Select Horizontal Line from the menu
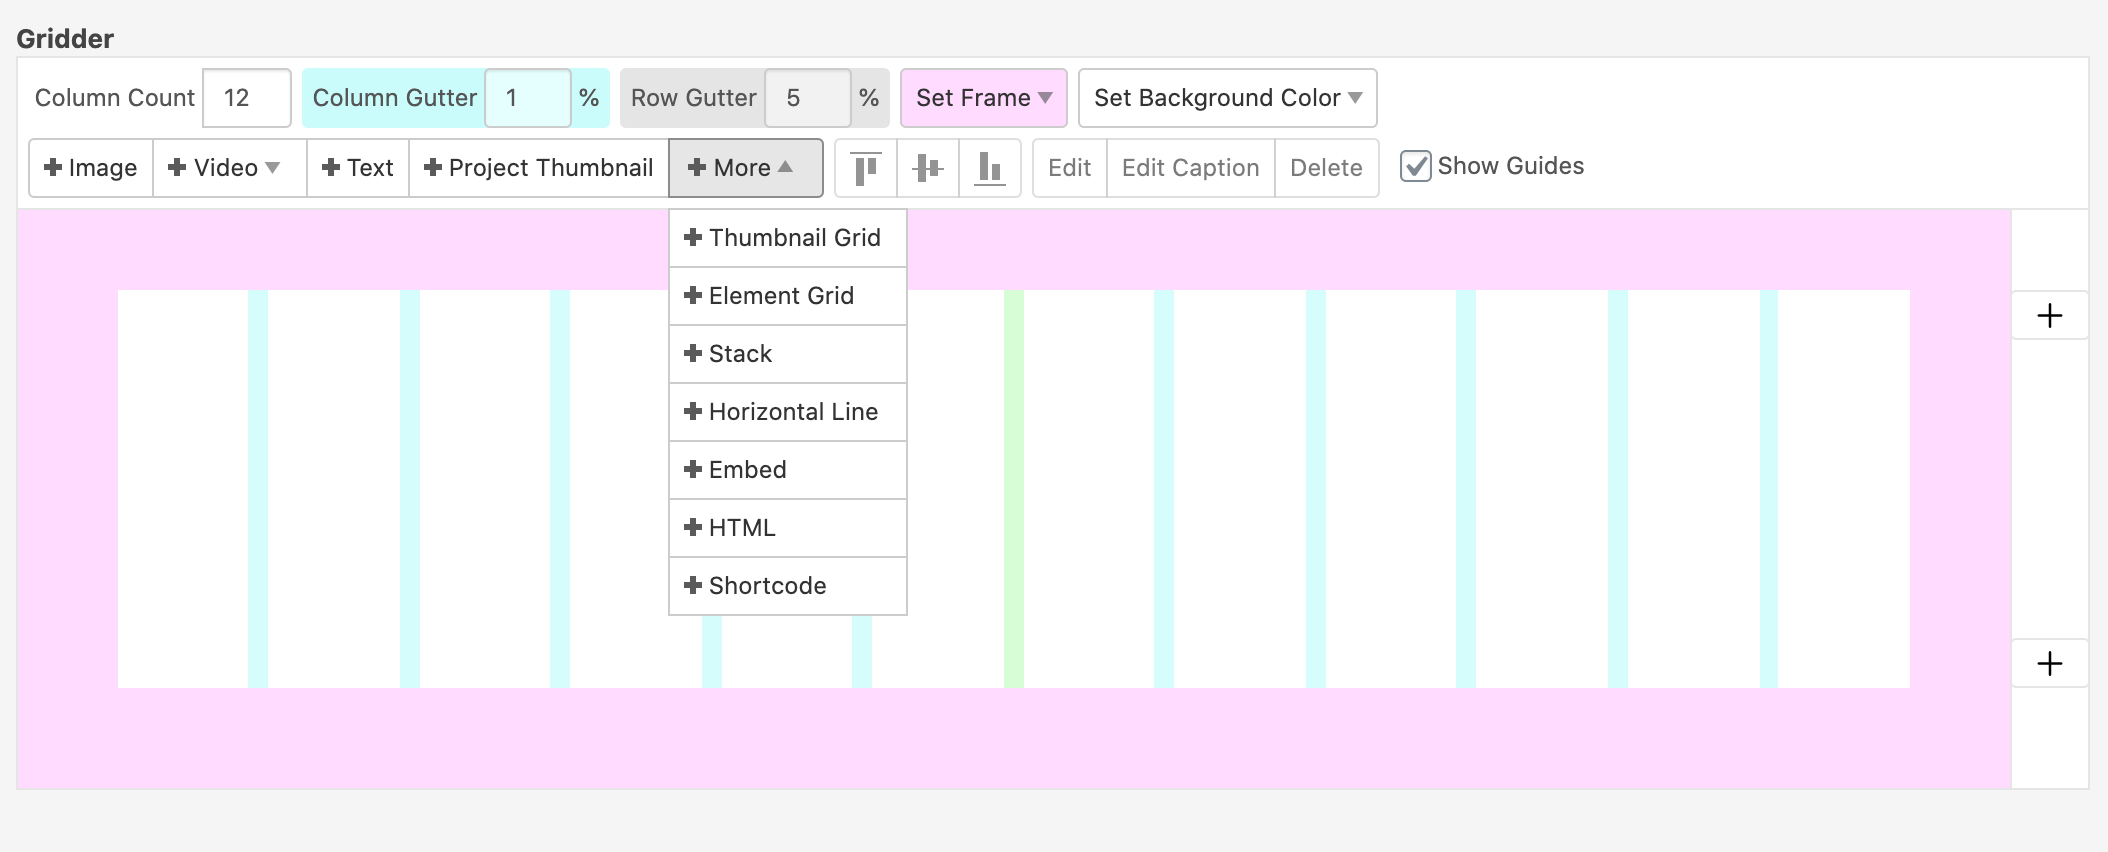2108x852 pixels. pos(787,412)
